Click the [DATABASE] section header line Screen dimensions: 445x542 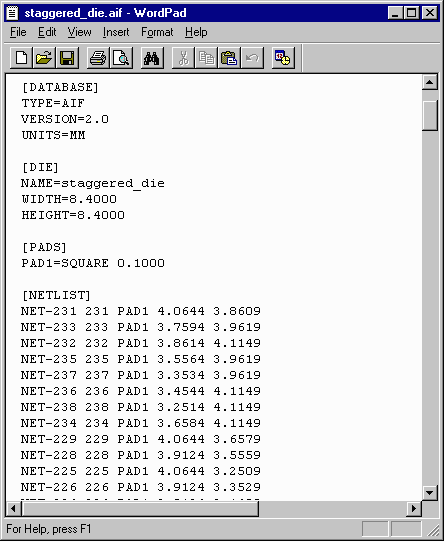tap(60, 87)
